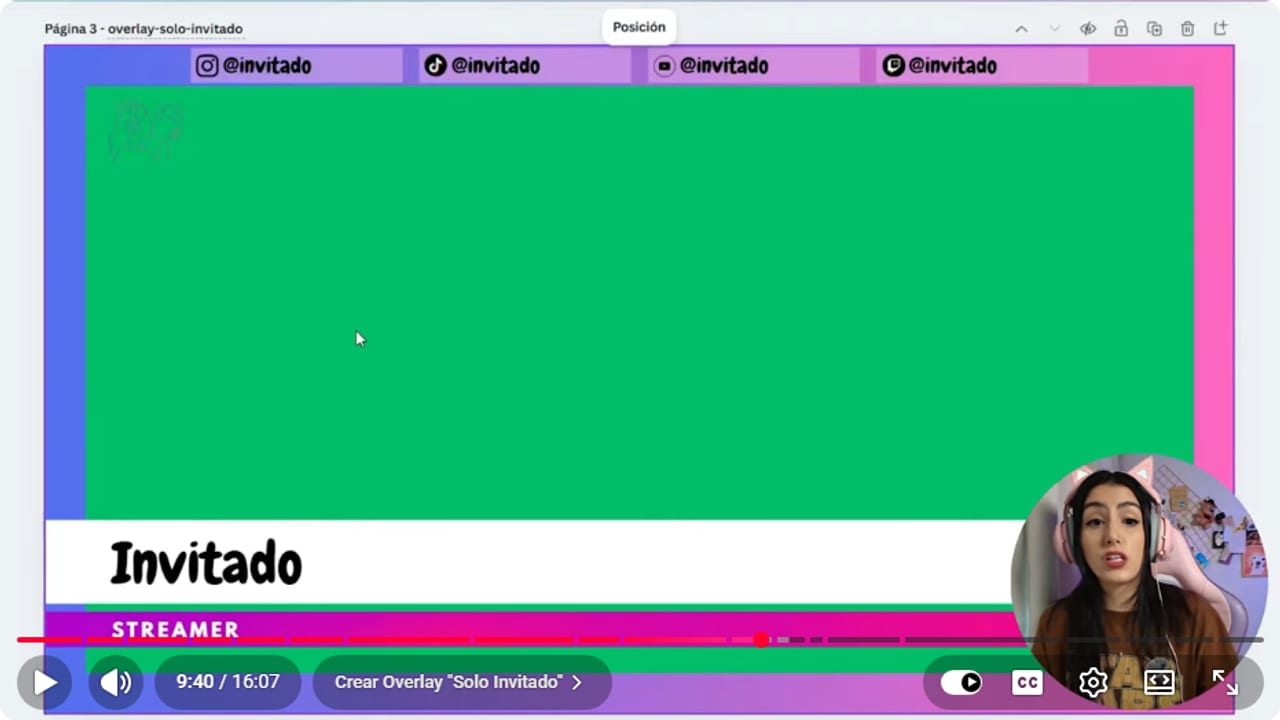Screen dimensions: 1280x720
Task: Select the faint logo on the green area
Action: point(146,129)
